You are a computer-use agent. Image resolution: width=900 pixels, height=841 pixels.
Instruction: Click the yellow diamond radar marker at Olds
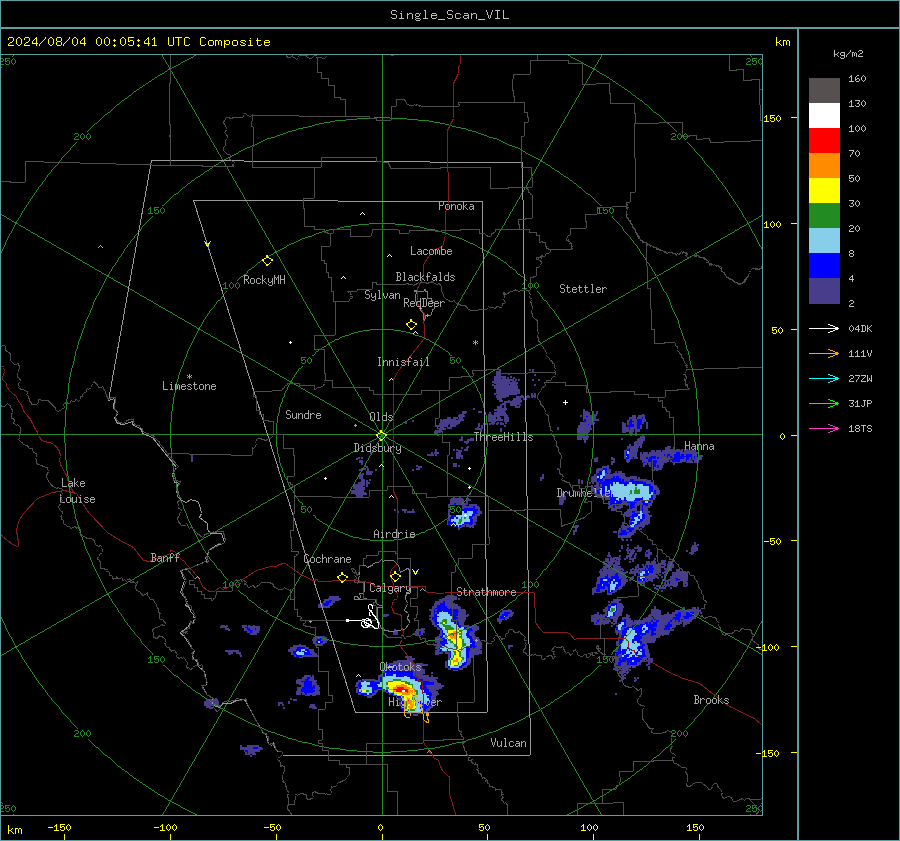click(381, 436)
